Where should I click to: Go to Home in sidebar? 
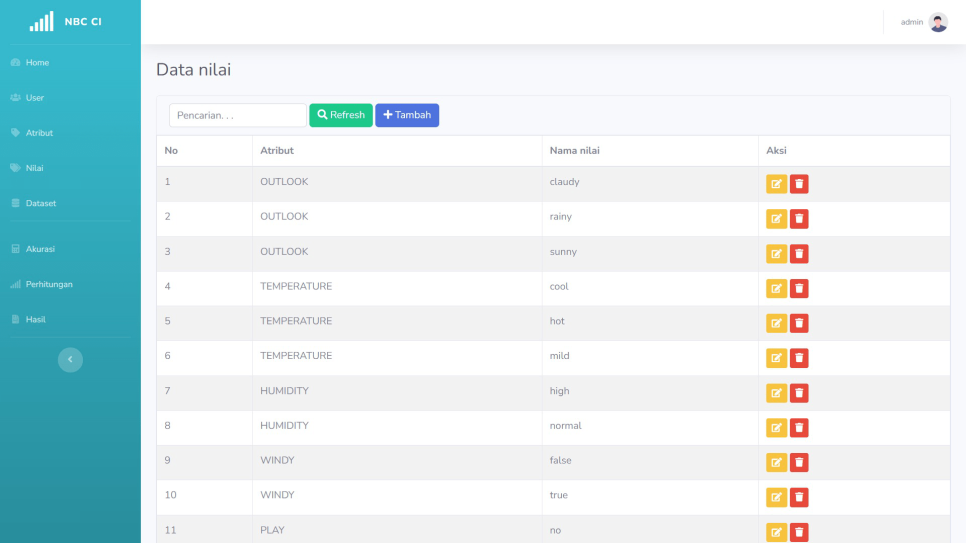point(37,63)
